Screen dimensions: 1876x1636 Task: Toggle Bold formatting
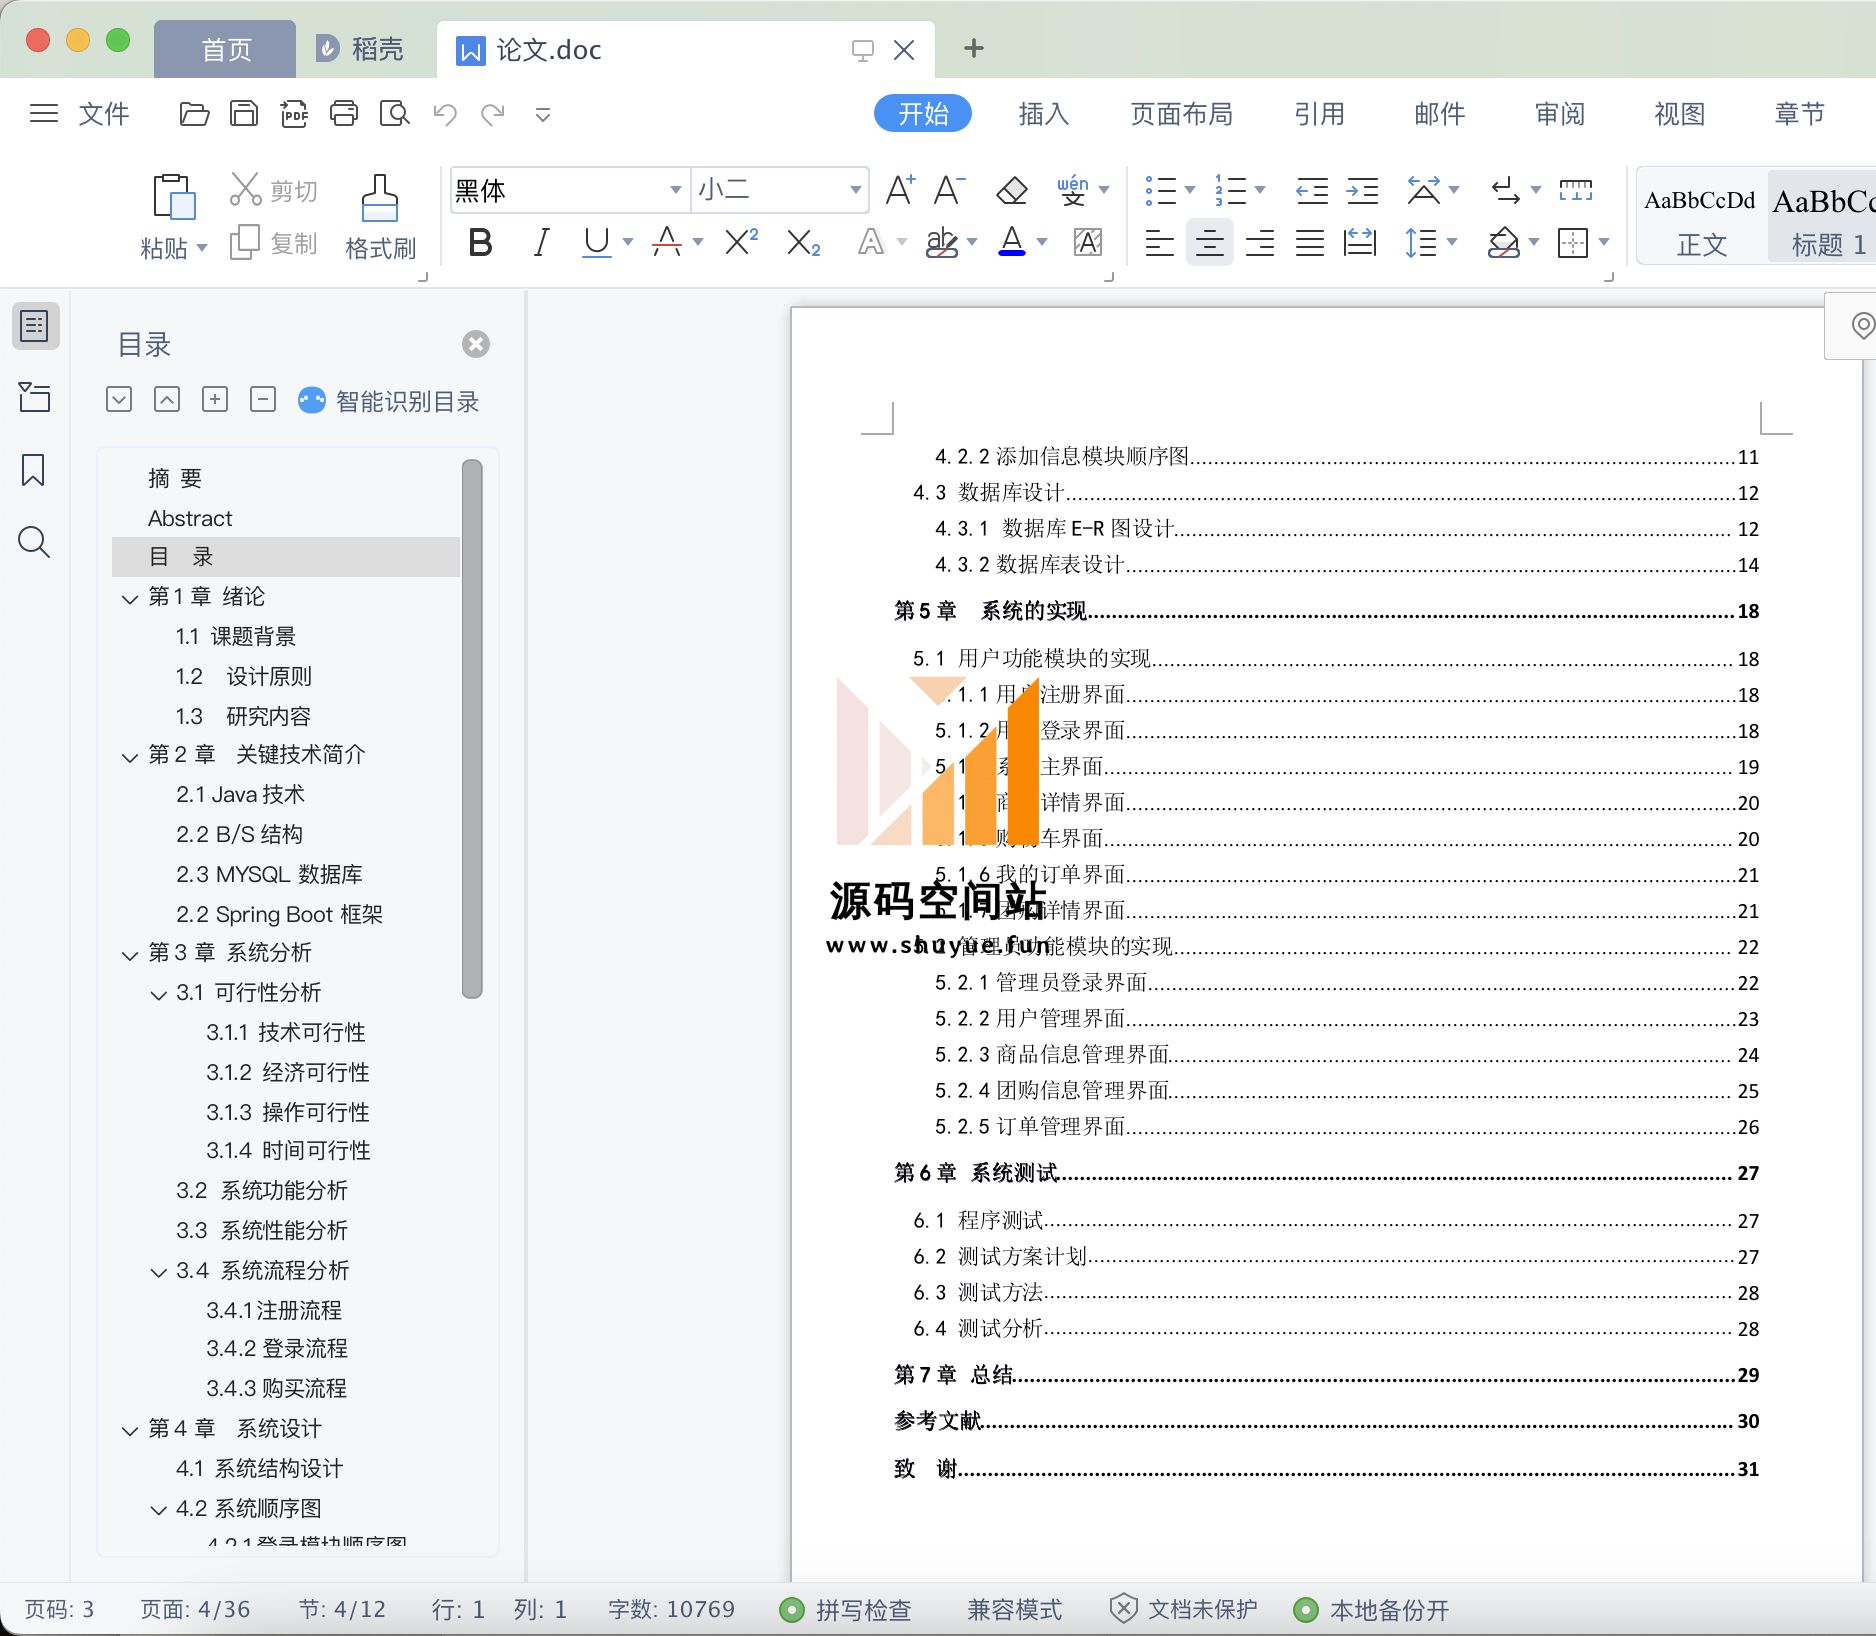480,243
